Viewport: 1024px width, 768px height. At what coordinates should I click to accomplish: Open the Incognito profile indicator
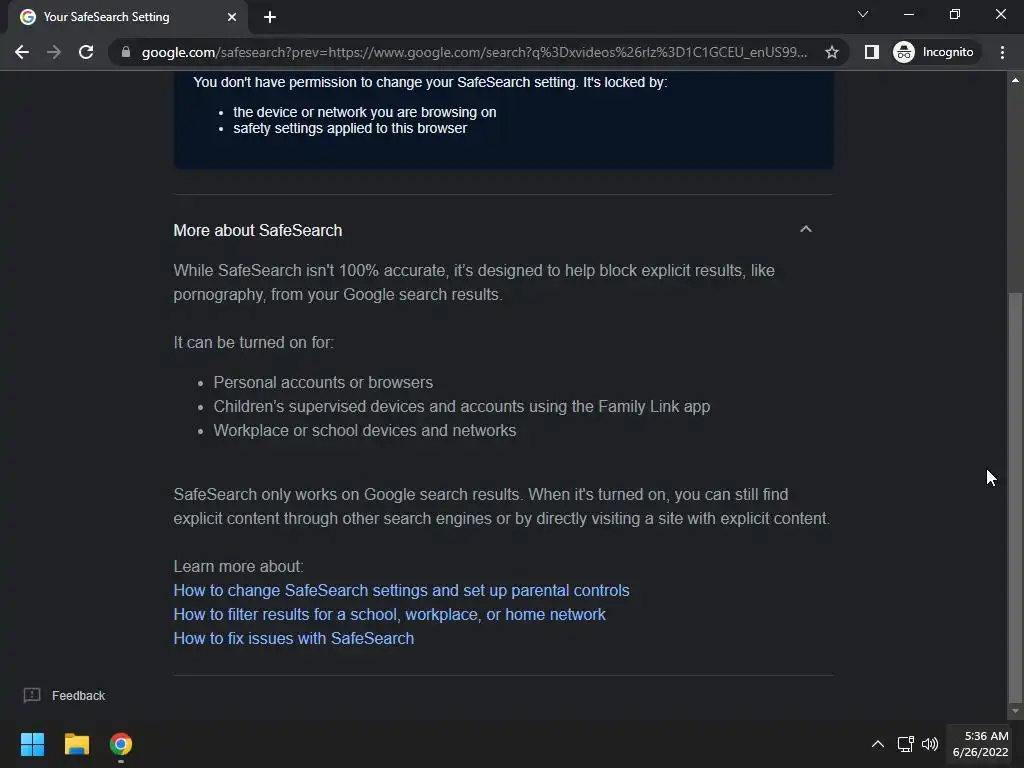[934, 52]
